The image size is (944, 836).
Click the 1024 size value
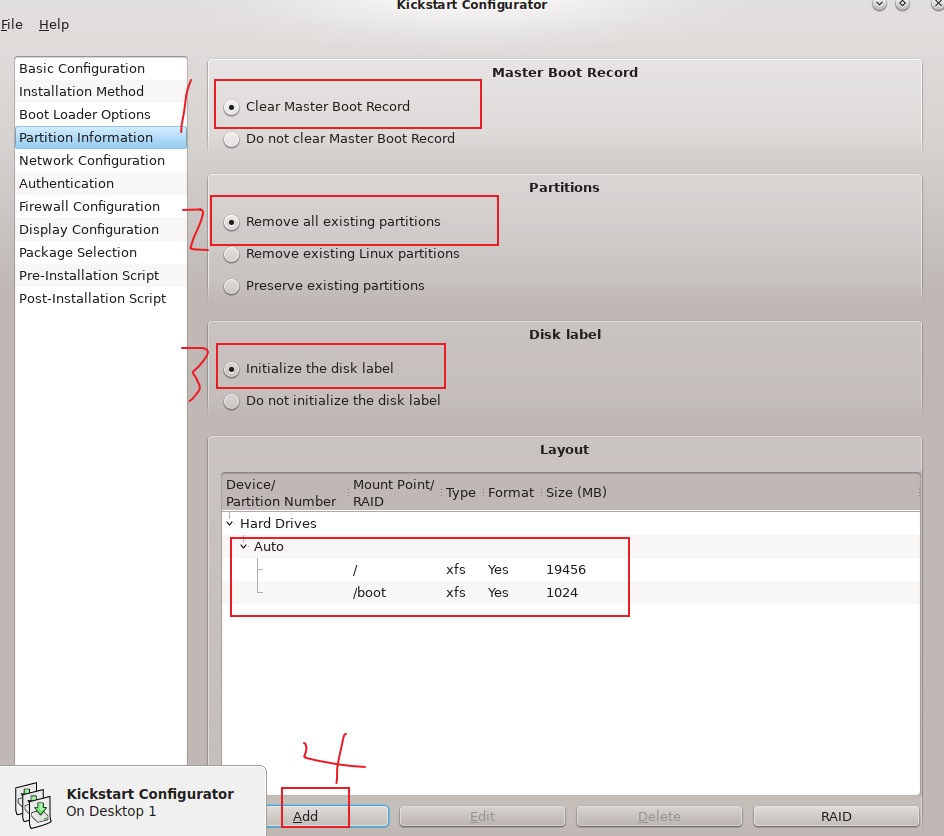click(x=562, y=593)
